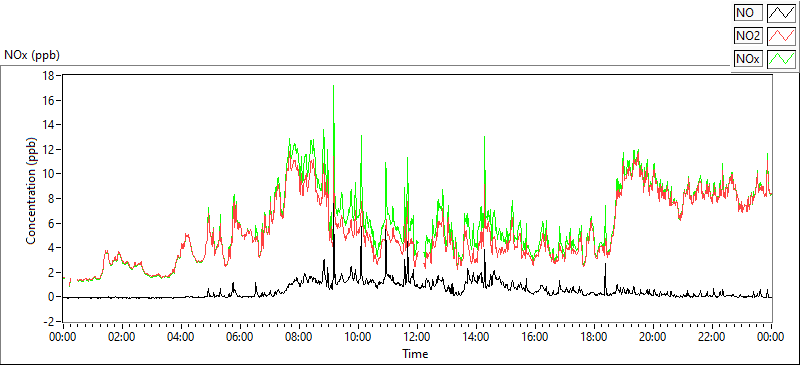Viewport: 800px width, 365px height.
Task: Click the 12:00 x-axis time label
Action: click(x=417, y=337)
